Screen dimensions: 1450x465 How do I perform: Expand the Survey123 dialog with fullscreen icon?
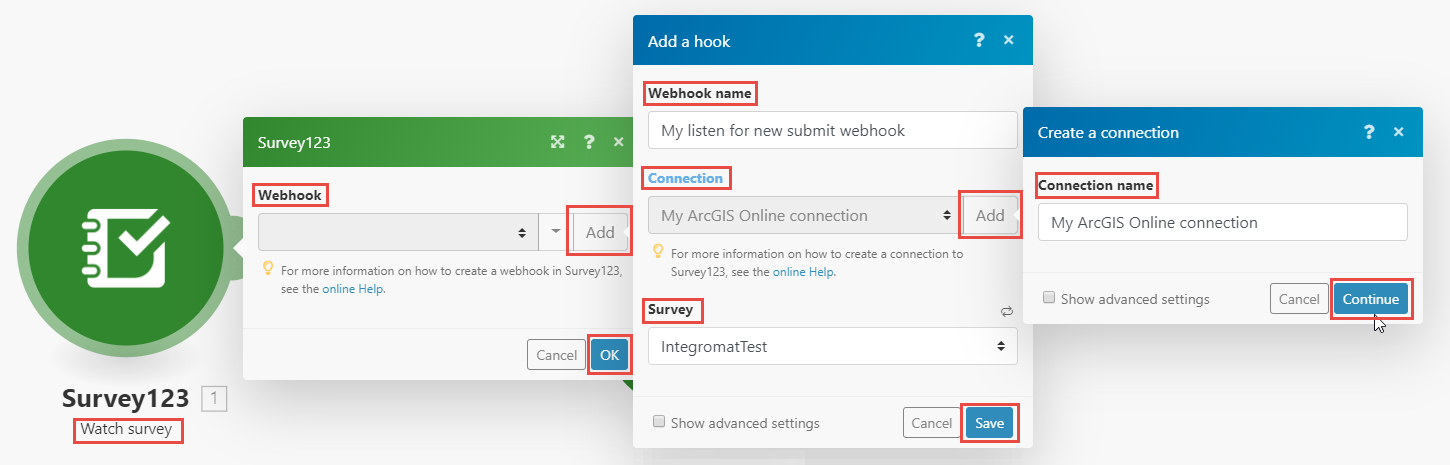(x=558, y=142)
